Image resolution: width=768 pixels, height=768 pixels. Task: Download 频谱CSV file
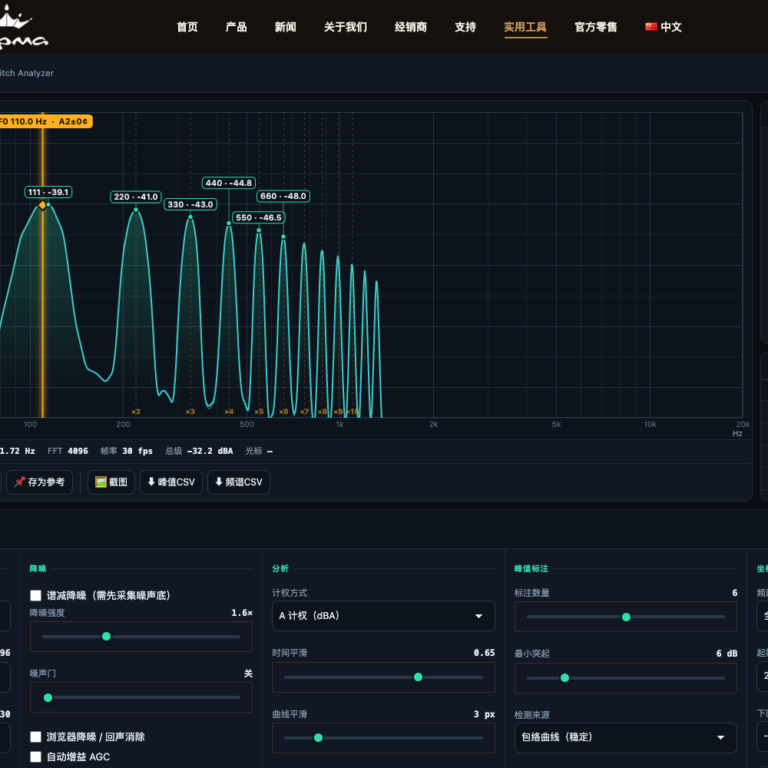(239, 482)
